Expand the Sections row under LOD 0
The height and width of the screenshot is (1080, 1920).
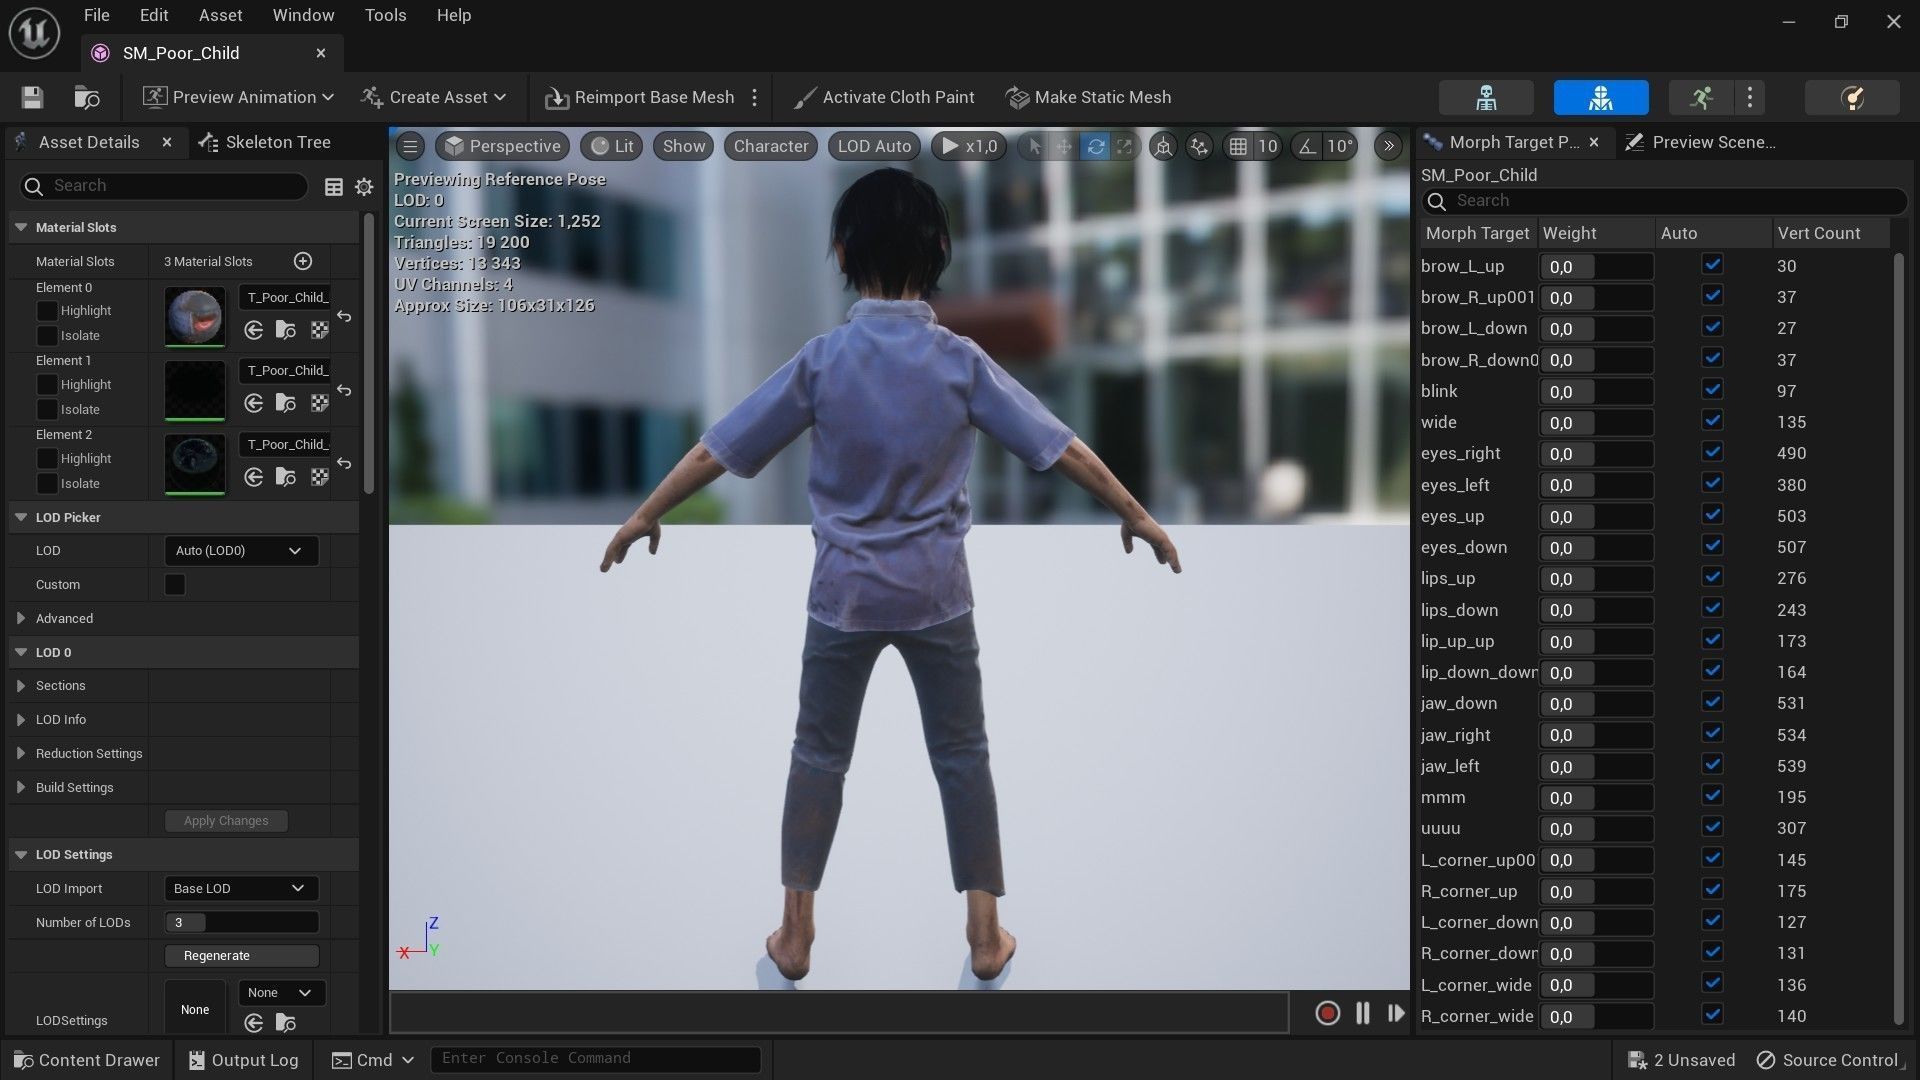[x=21, y=686]
